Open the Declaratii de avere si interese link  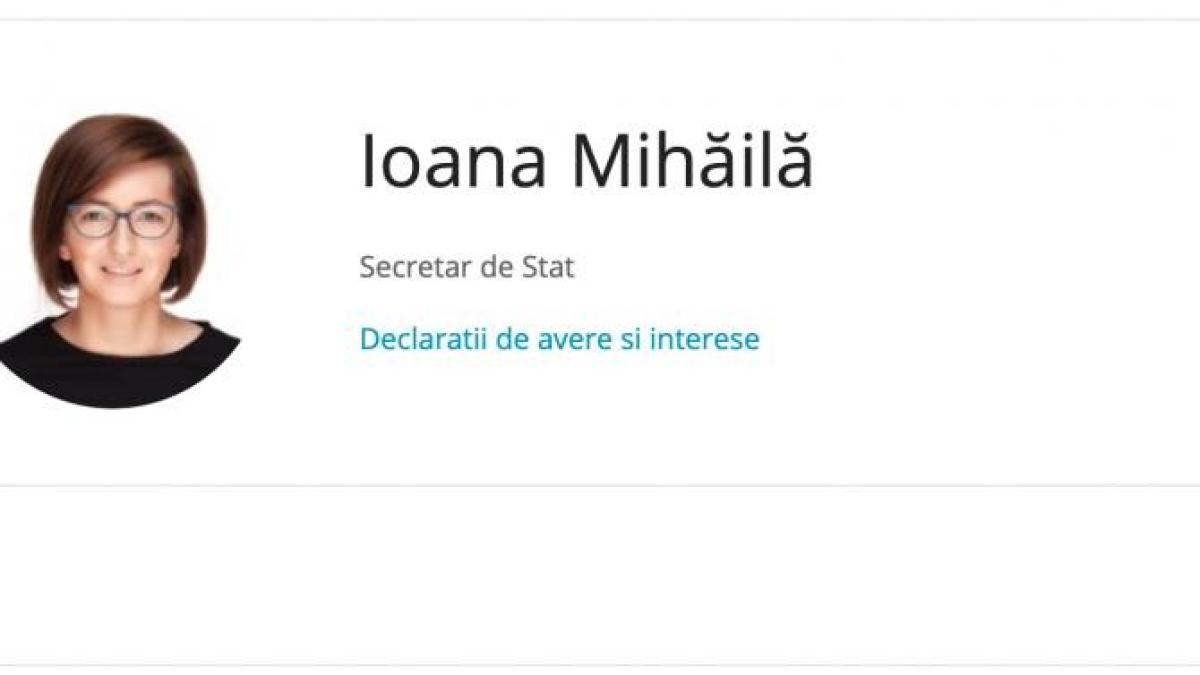559,339
